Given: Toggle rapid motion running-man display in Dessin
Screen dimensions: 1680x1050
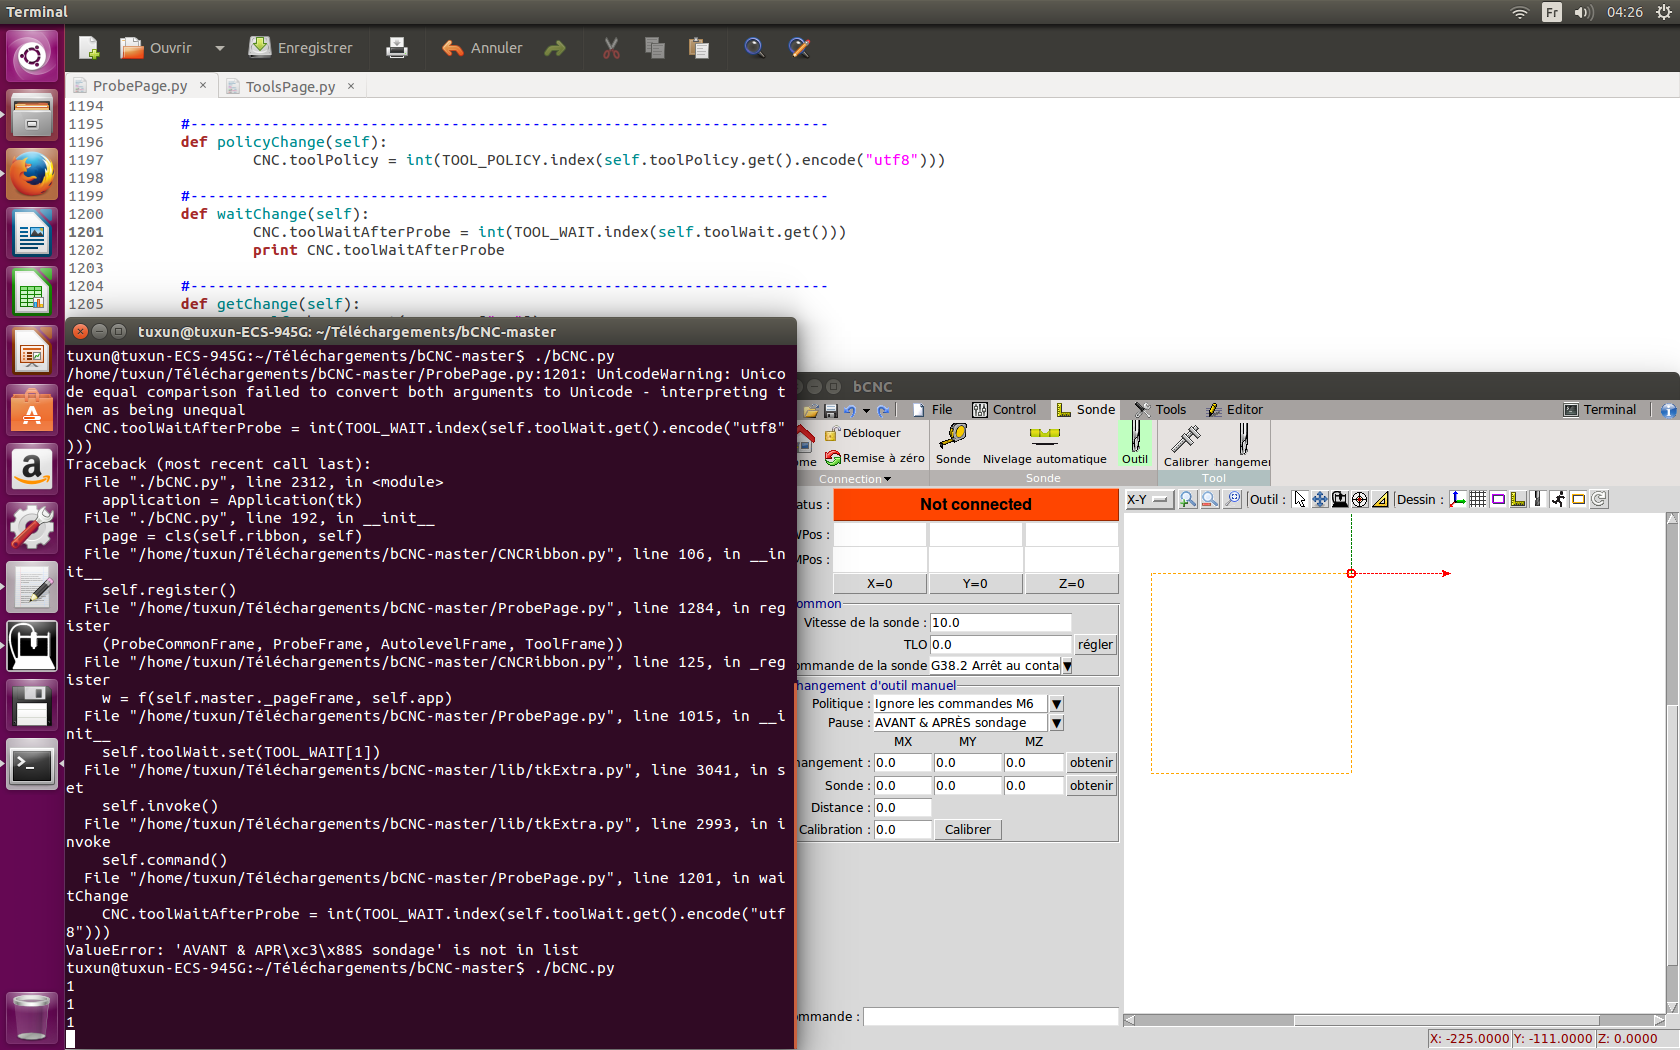Looking at the screenshot, I should coord(1558,499).
